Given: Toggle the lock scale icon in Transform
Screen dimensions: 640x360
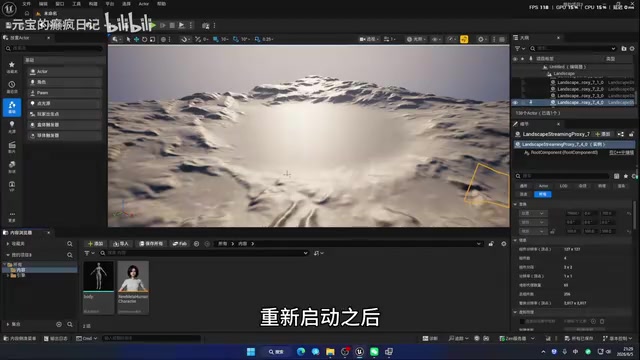Looking at the screenshot, I should (552, 231).
